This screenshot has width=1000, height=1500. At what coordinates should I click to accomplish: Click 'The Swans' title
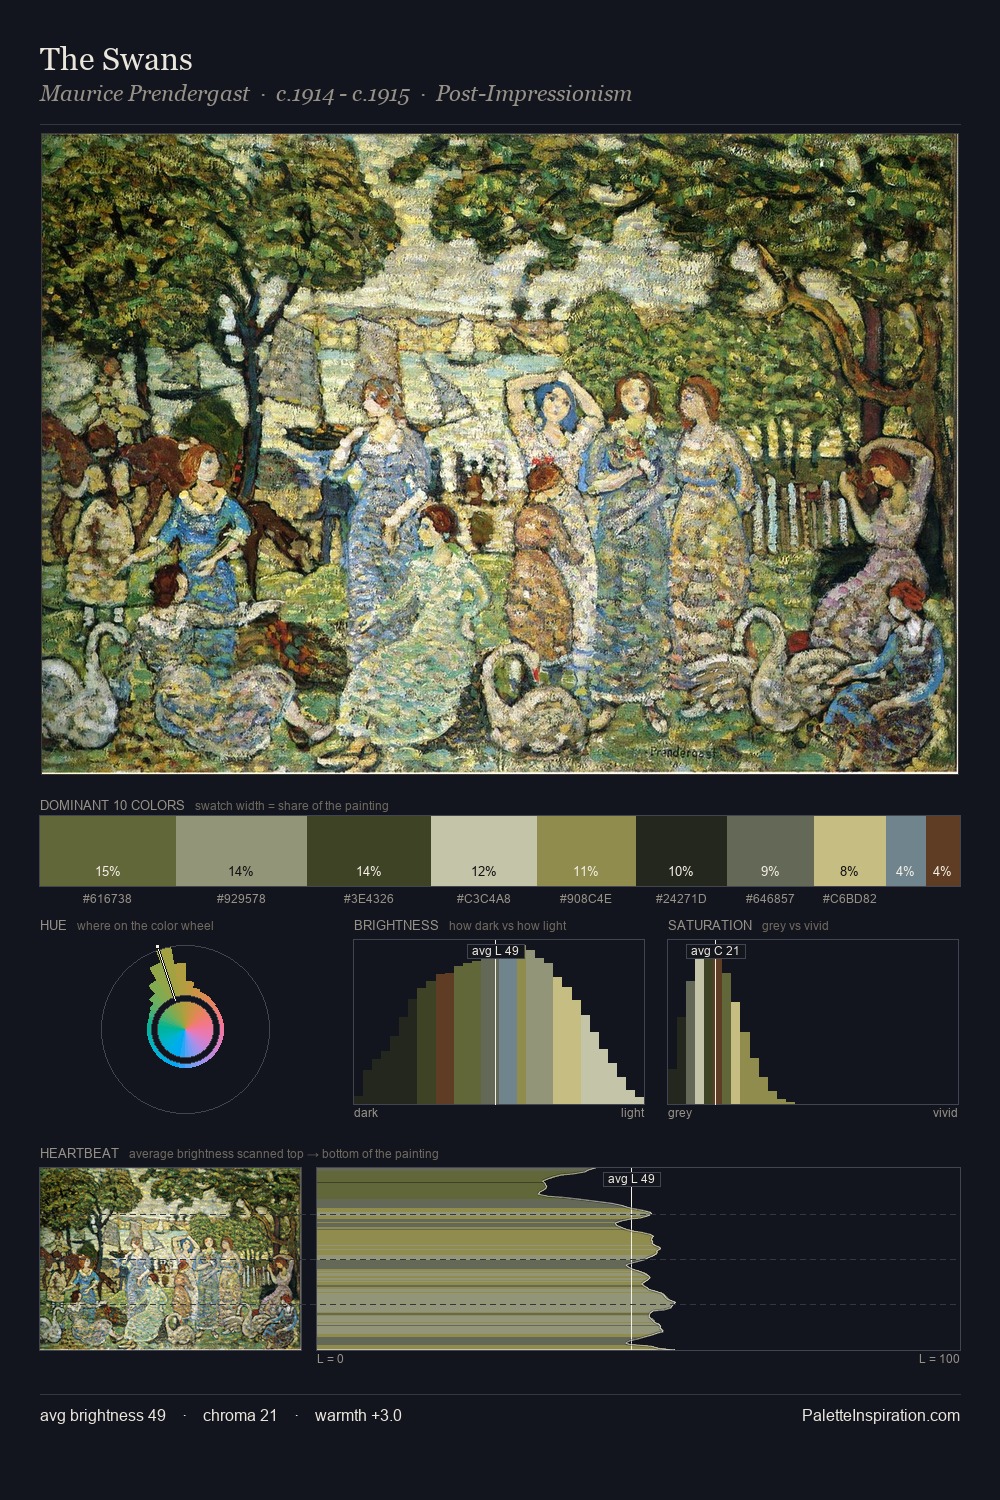tap(116, 59)
